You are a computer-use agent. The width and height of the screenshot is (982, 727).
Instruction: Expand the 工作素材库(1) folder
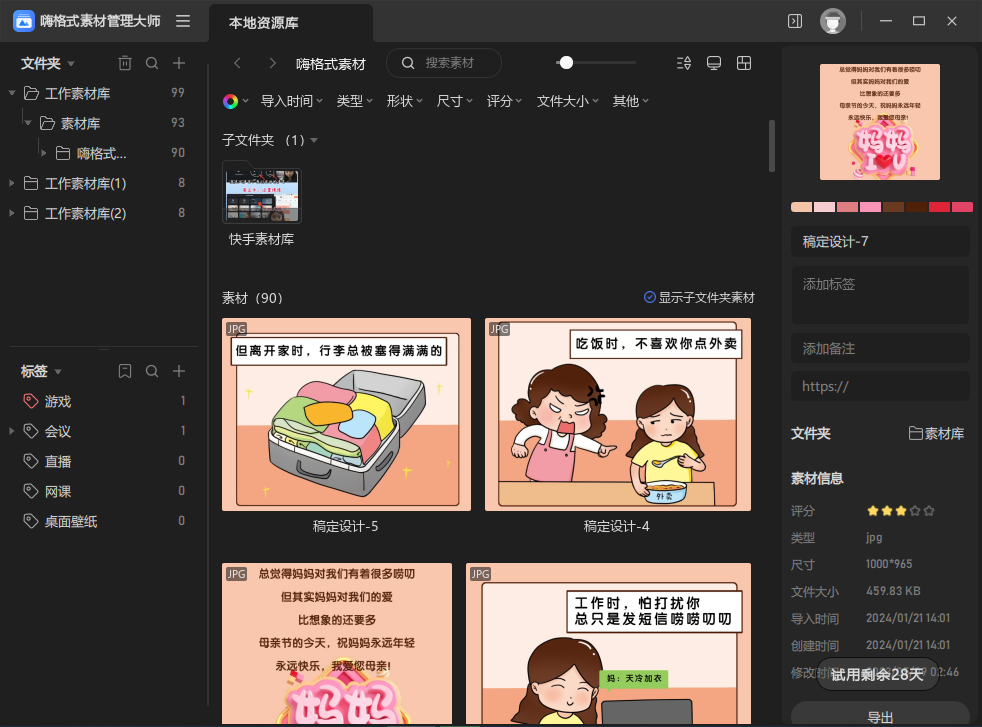(x=12, y=183)
